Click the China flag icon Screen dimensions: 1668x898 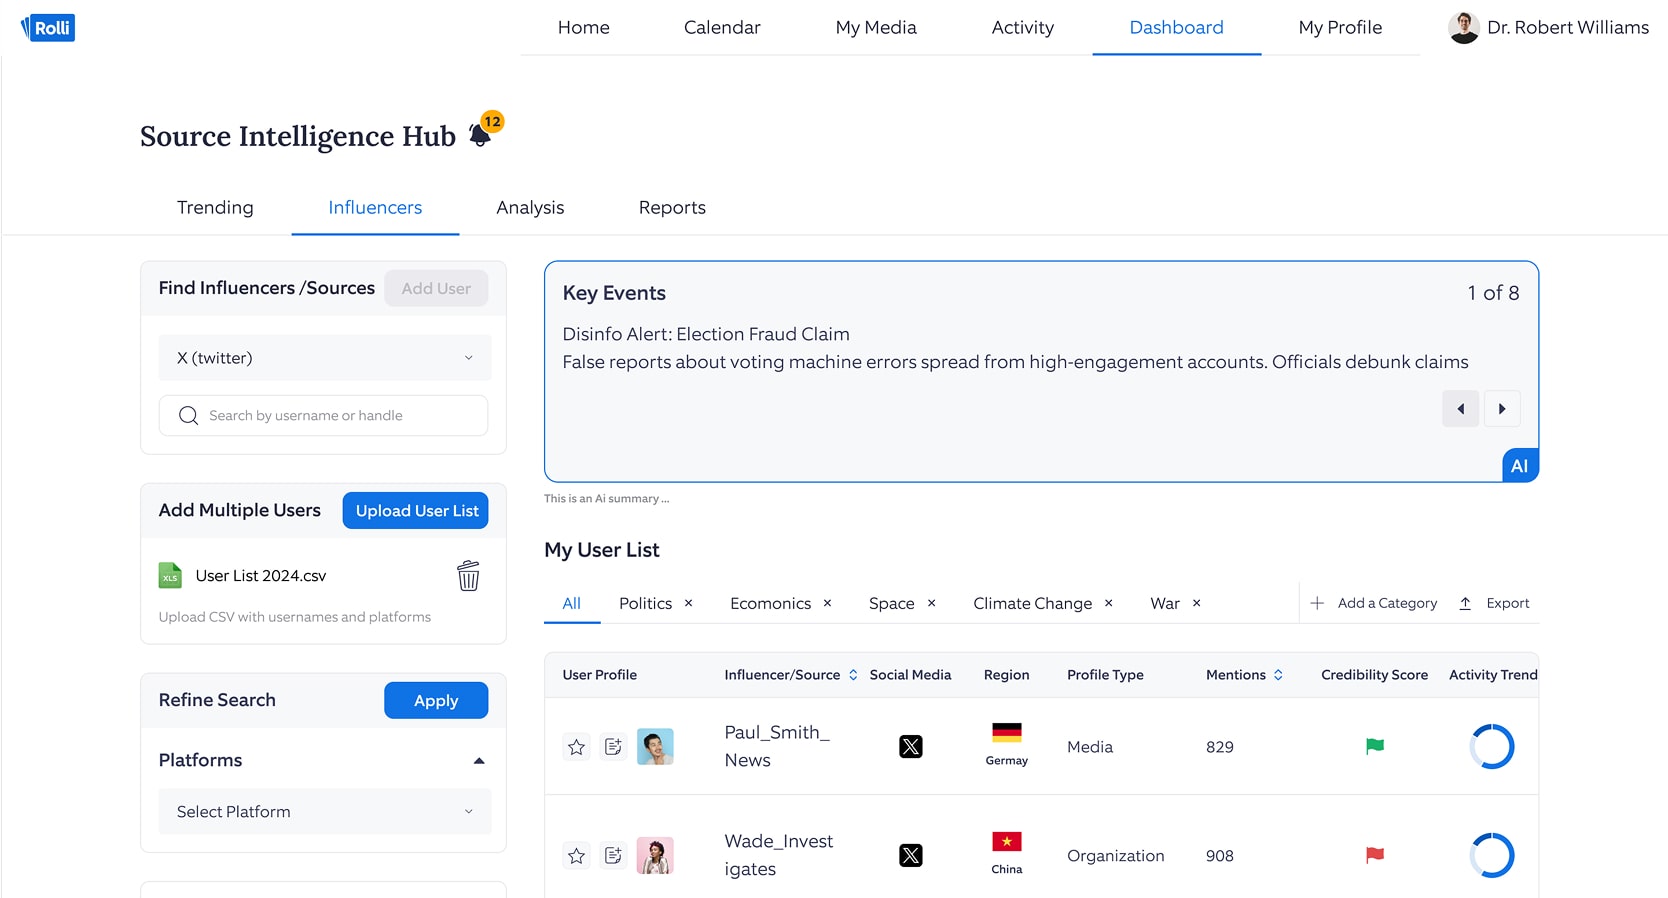[1007, 842]
